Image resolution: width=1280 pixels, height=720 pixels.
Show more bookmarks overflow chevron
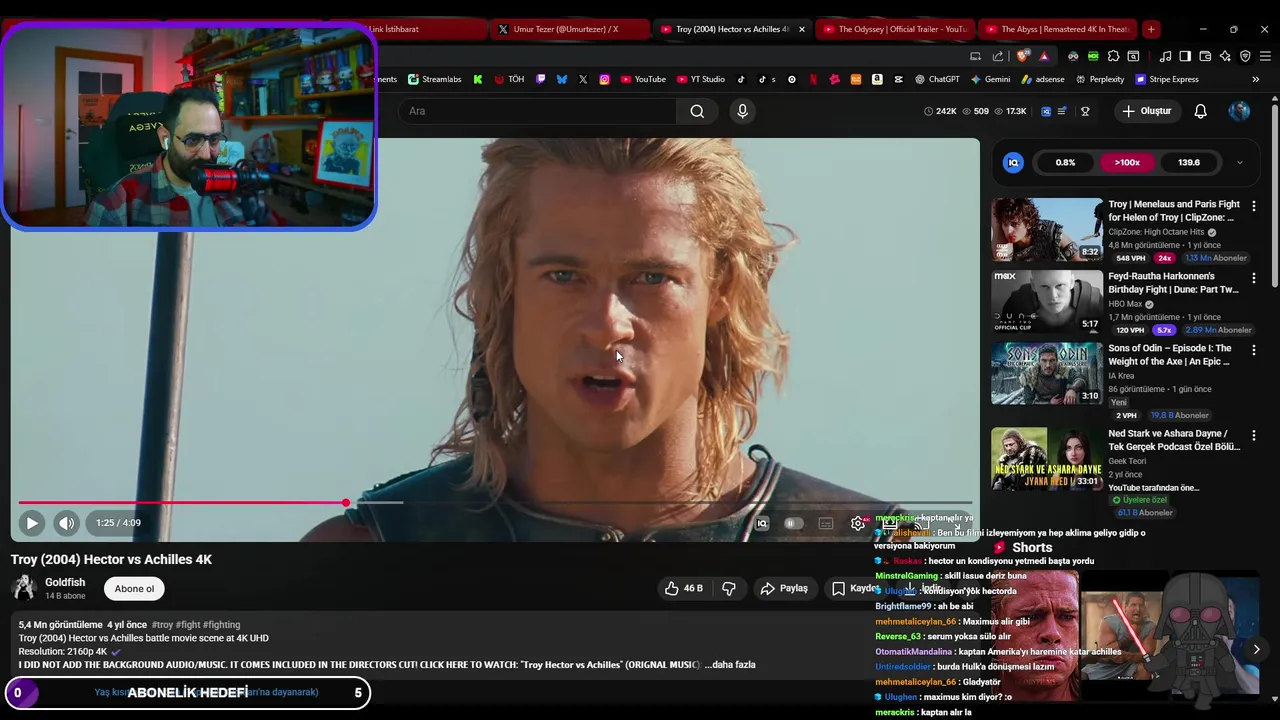tap(1256, 79)
